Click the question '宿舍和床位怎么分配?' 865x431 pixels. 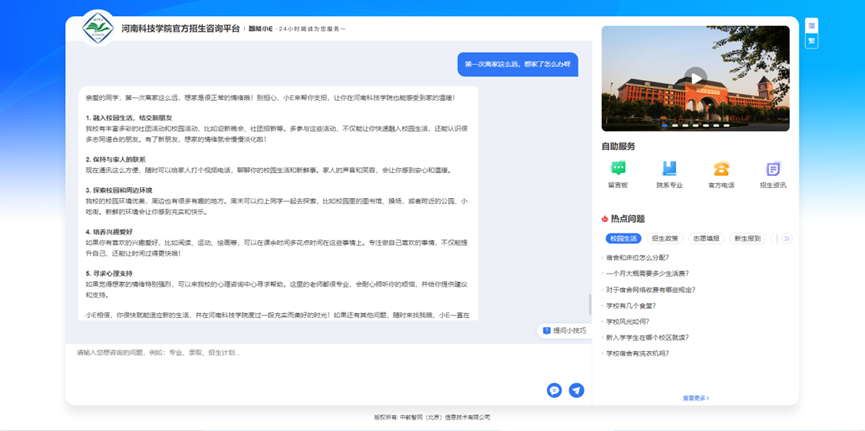(639, 257)
